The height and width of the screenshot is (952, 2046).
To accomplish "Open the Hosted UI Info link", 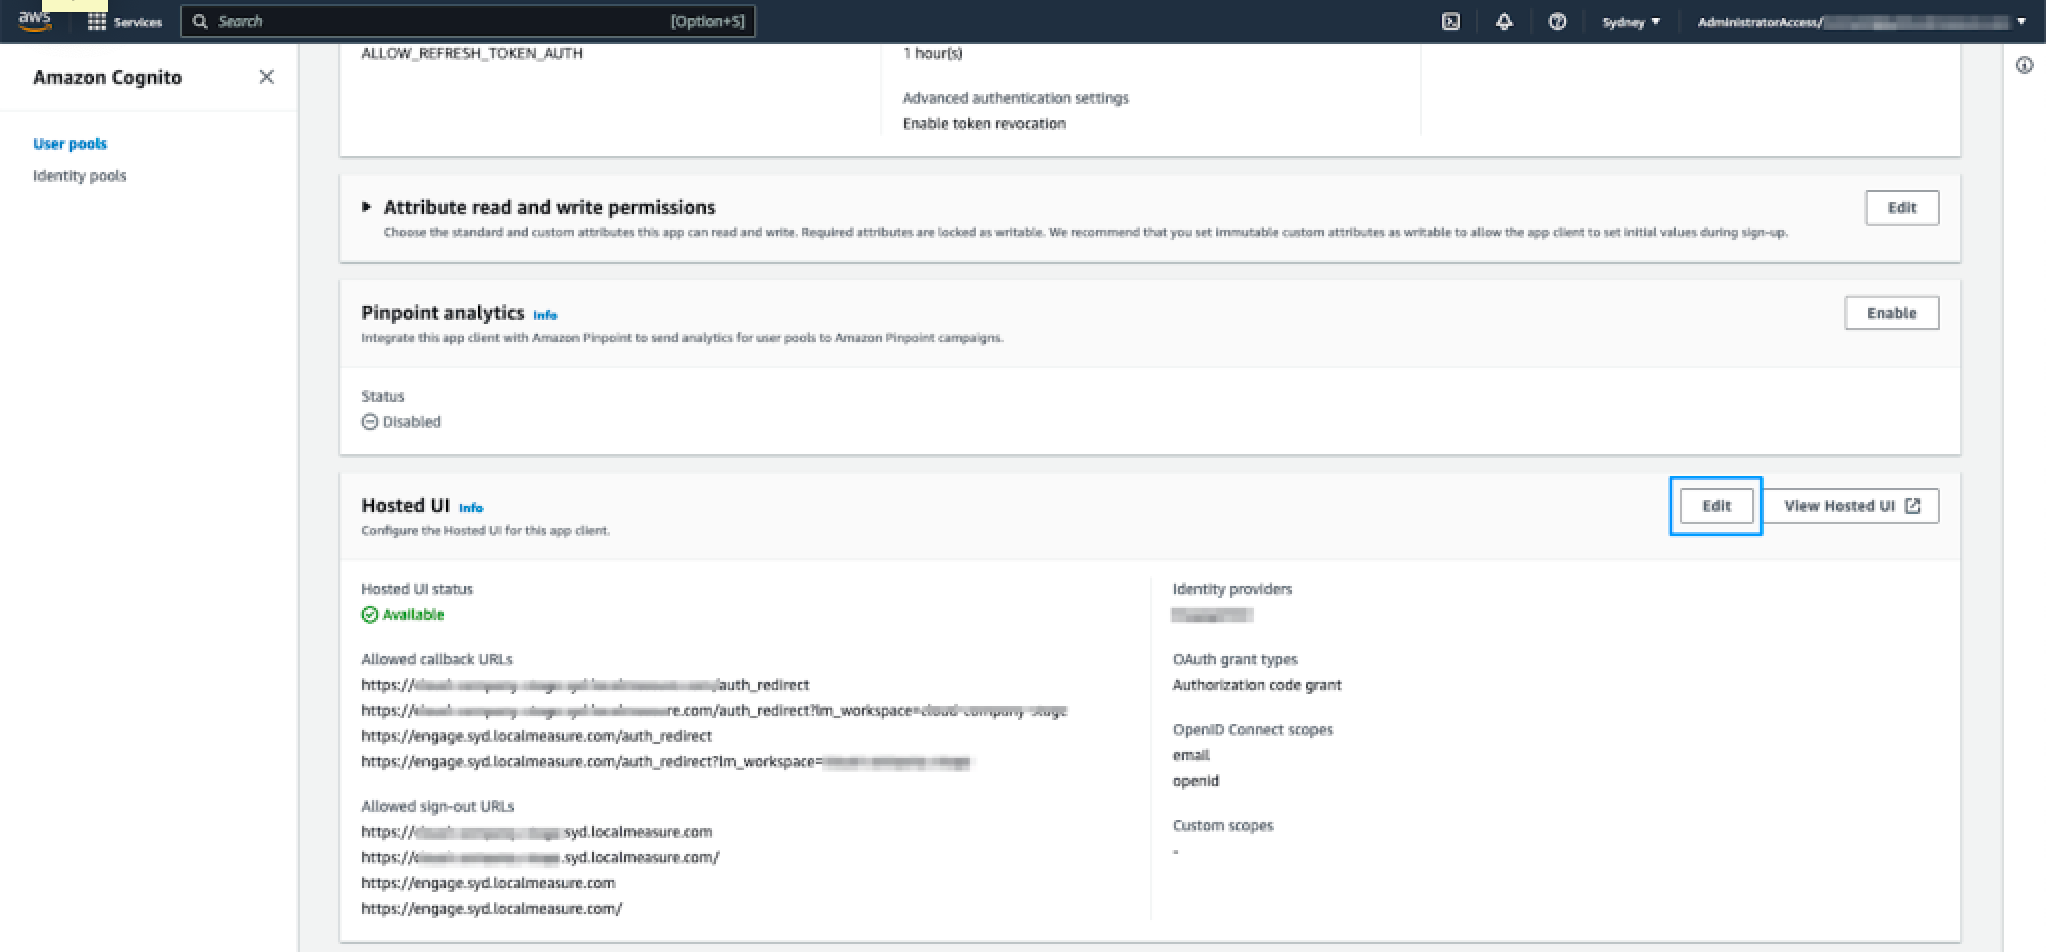I will pos(471,508).
